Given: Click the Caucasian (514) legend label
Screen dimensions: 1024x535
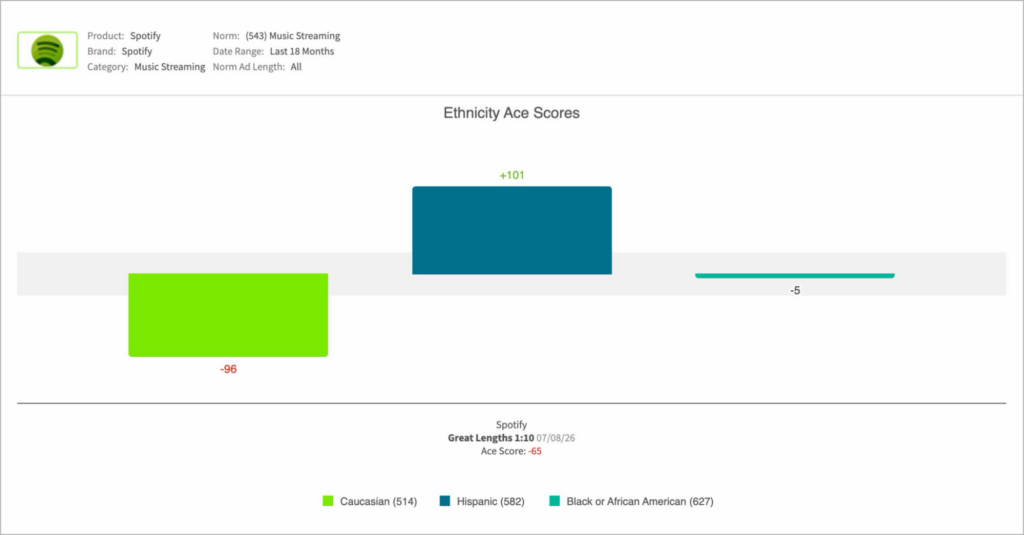Looking at the screenshot, I should tap(378, 501).
